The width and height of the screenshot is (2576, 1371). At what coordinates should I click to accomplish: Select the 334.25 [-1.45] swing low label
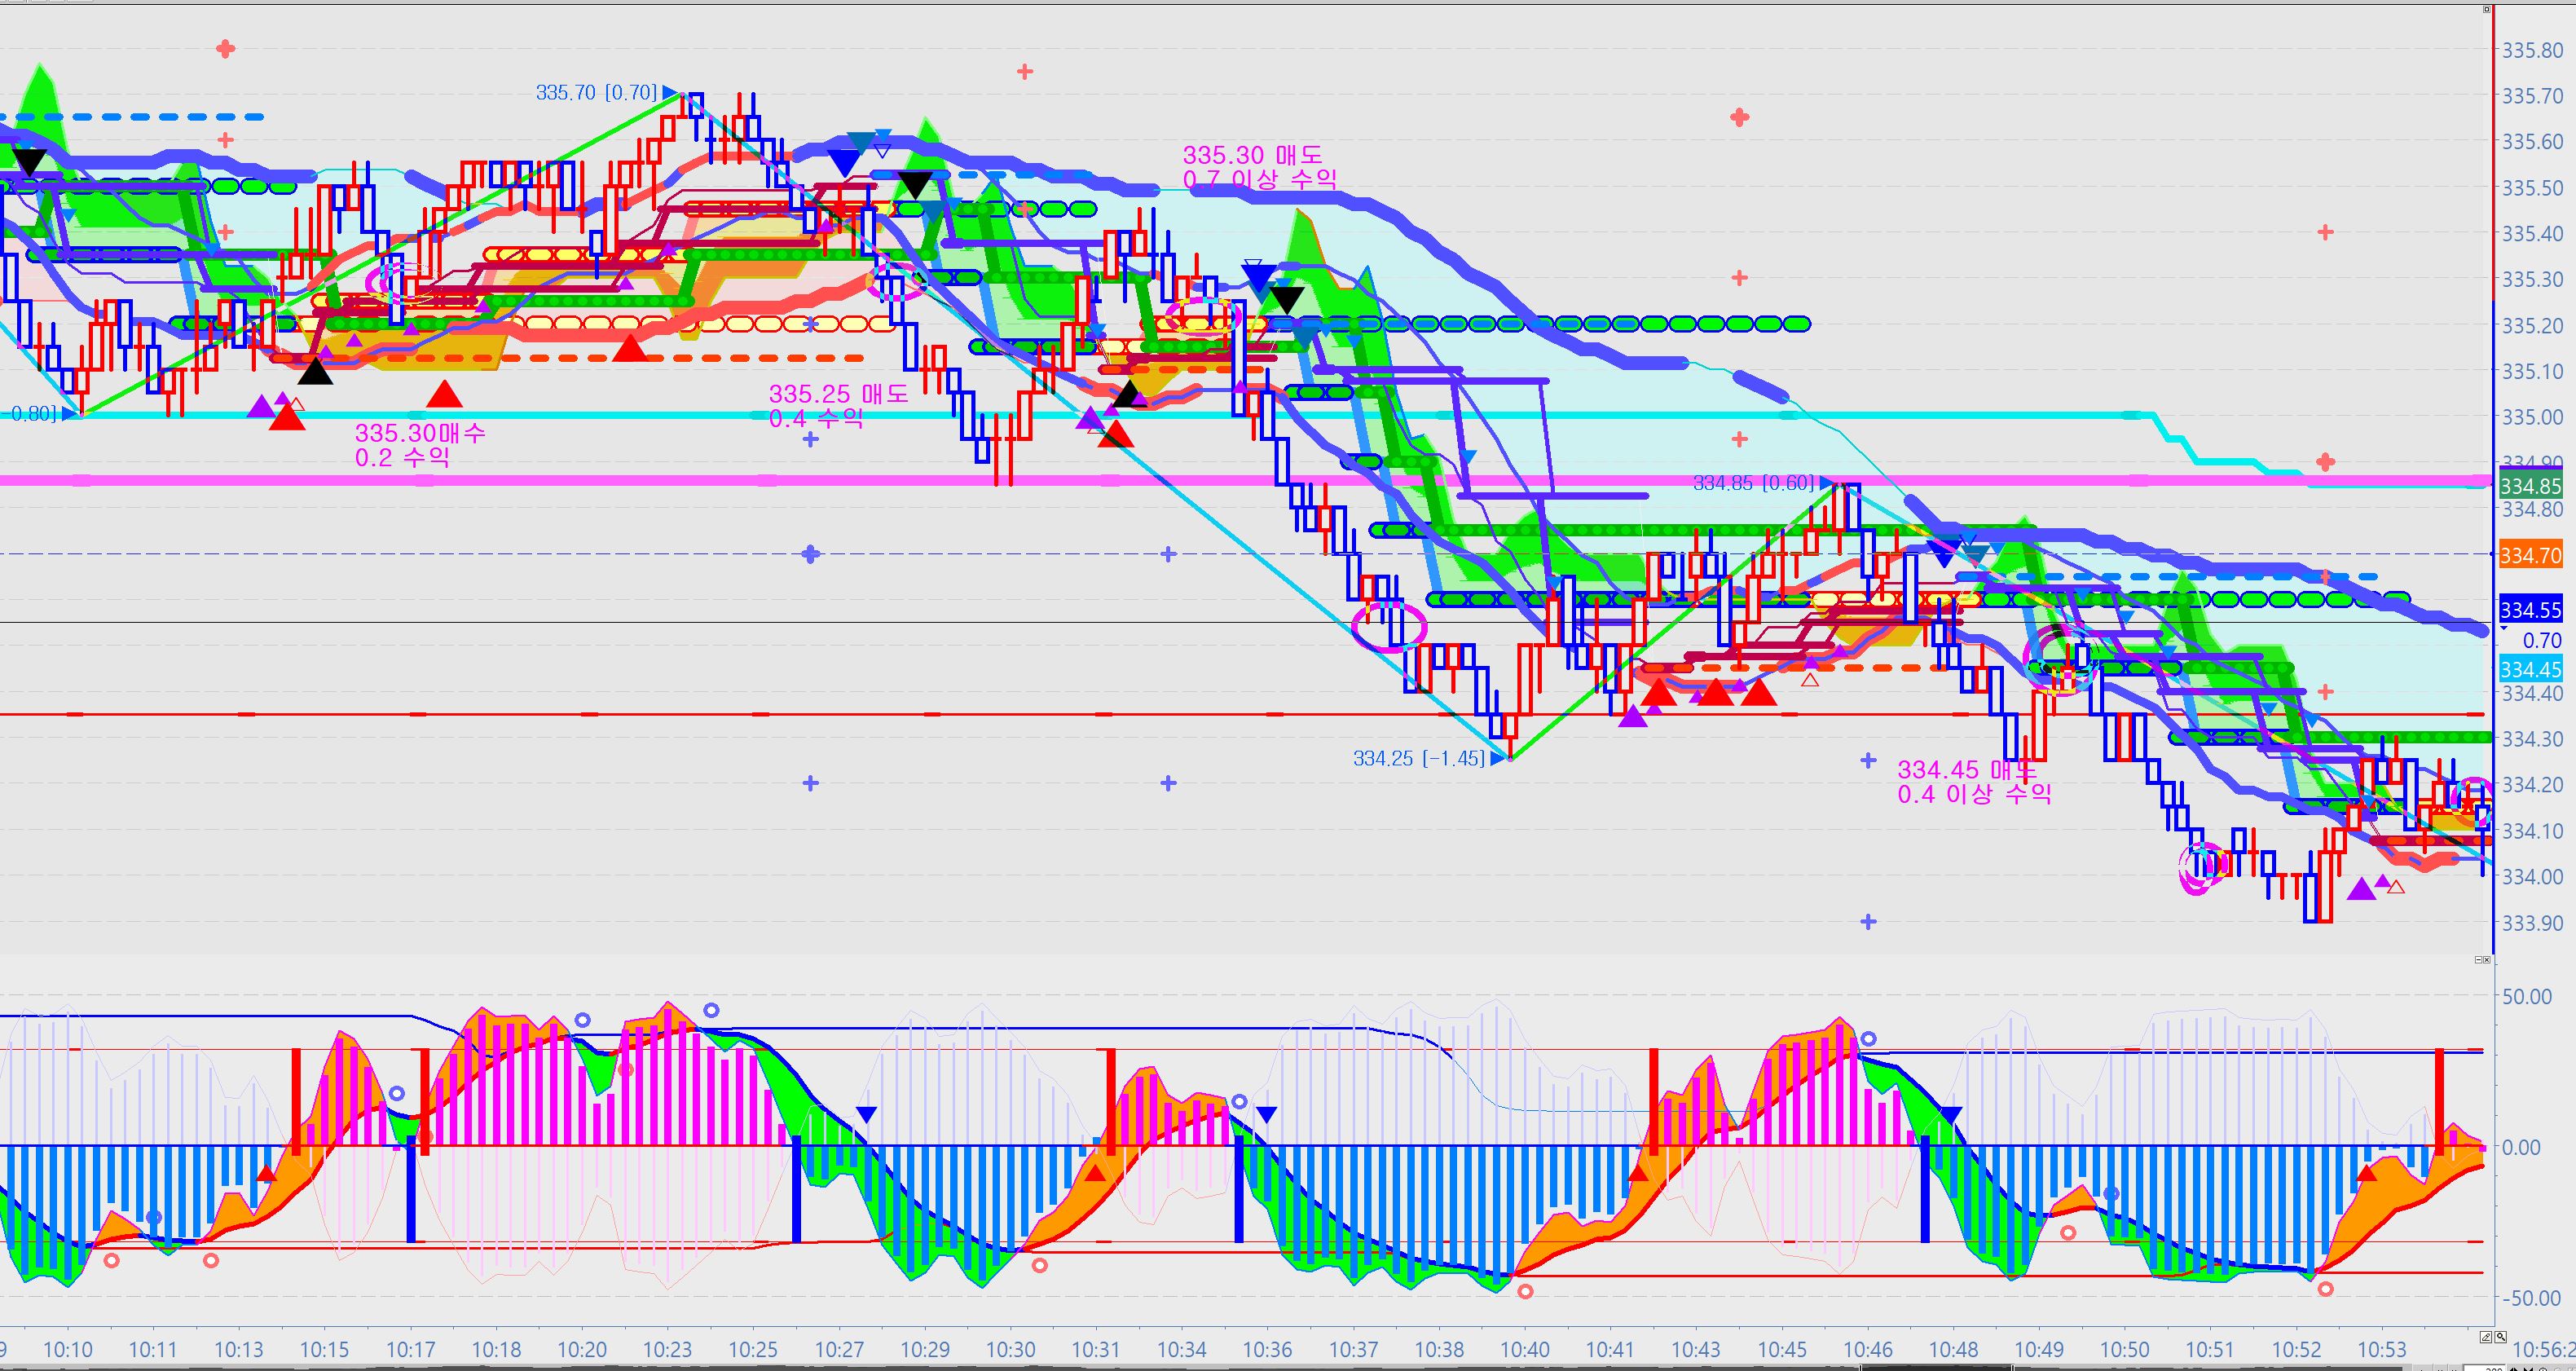pyautogui.click(x=1419, y=759)
